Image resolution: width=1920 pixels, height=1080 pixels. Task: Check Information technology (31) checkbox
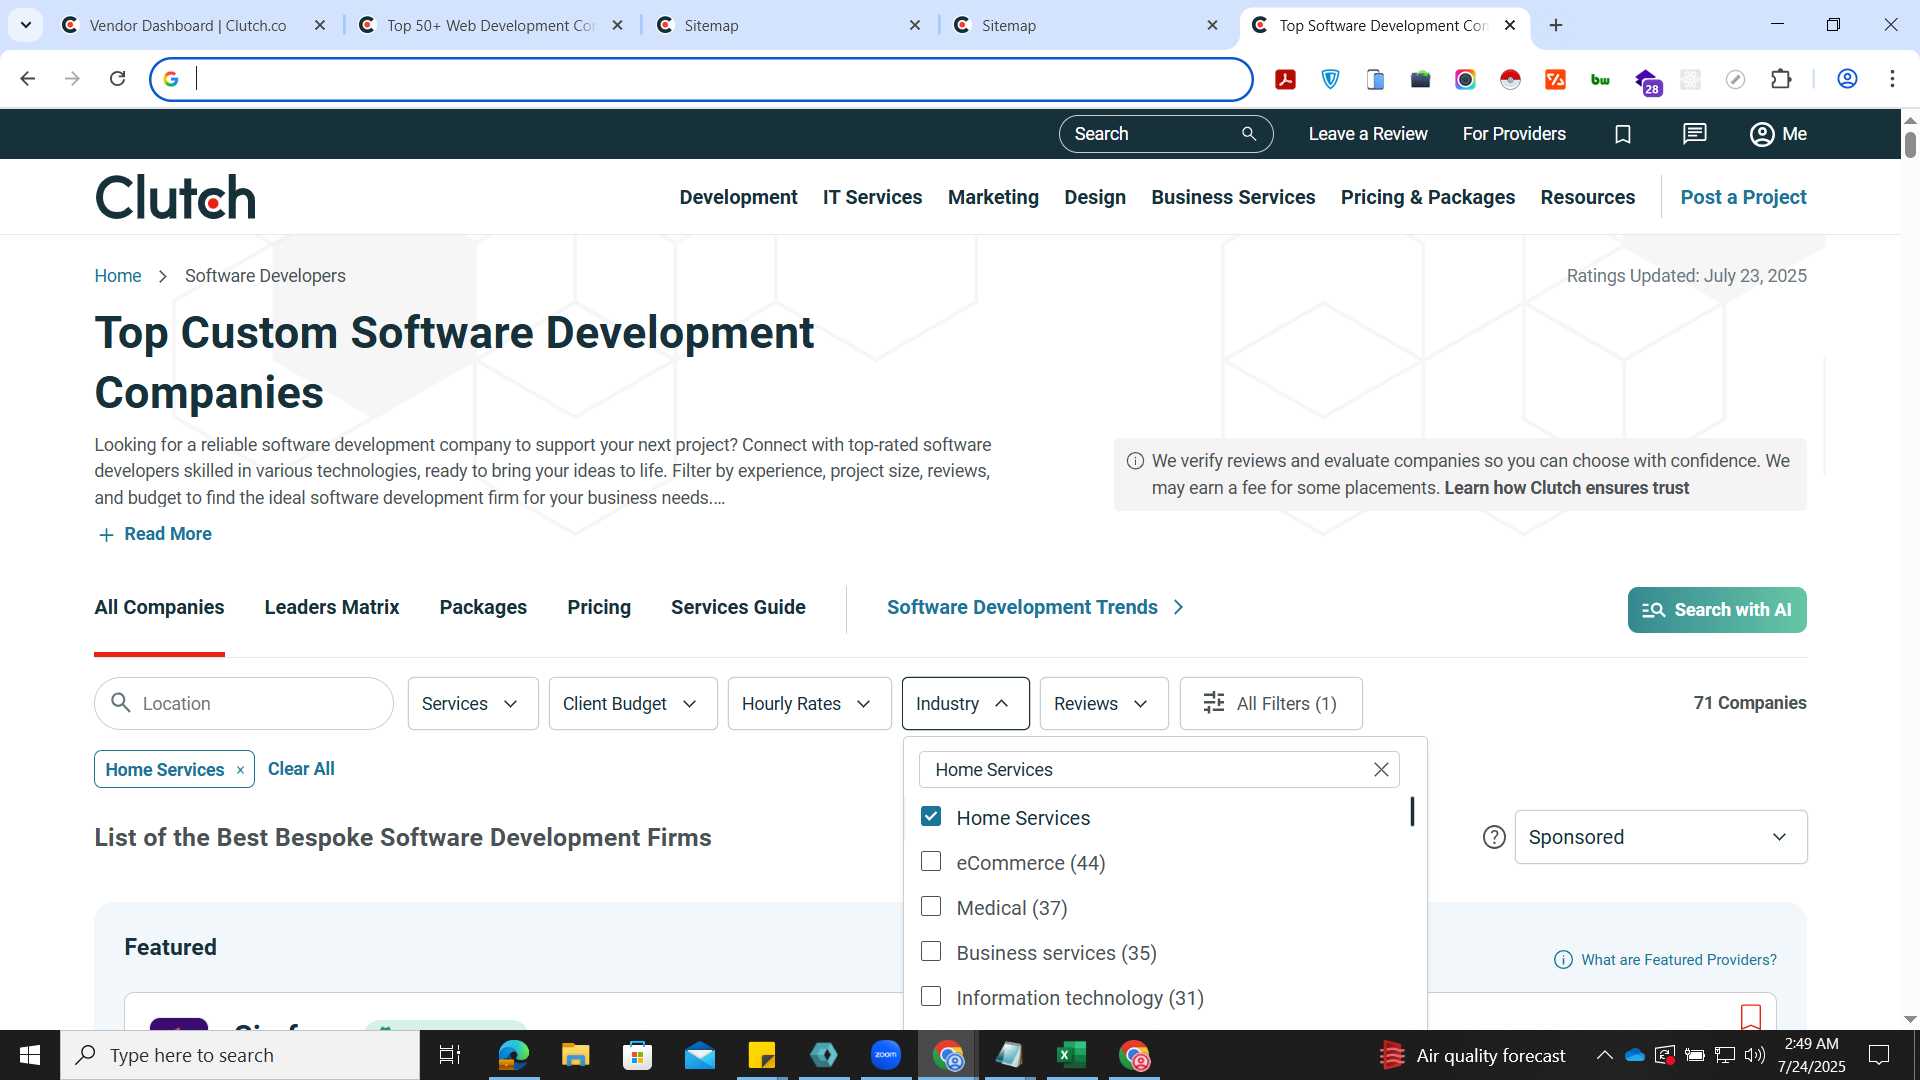[931, 996]
